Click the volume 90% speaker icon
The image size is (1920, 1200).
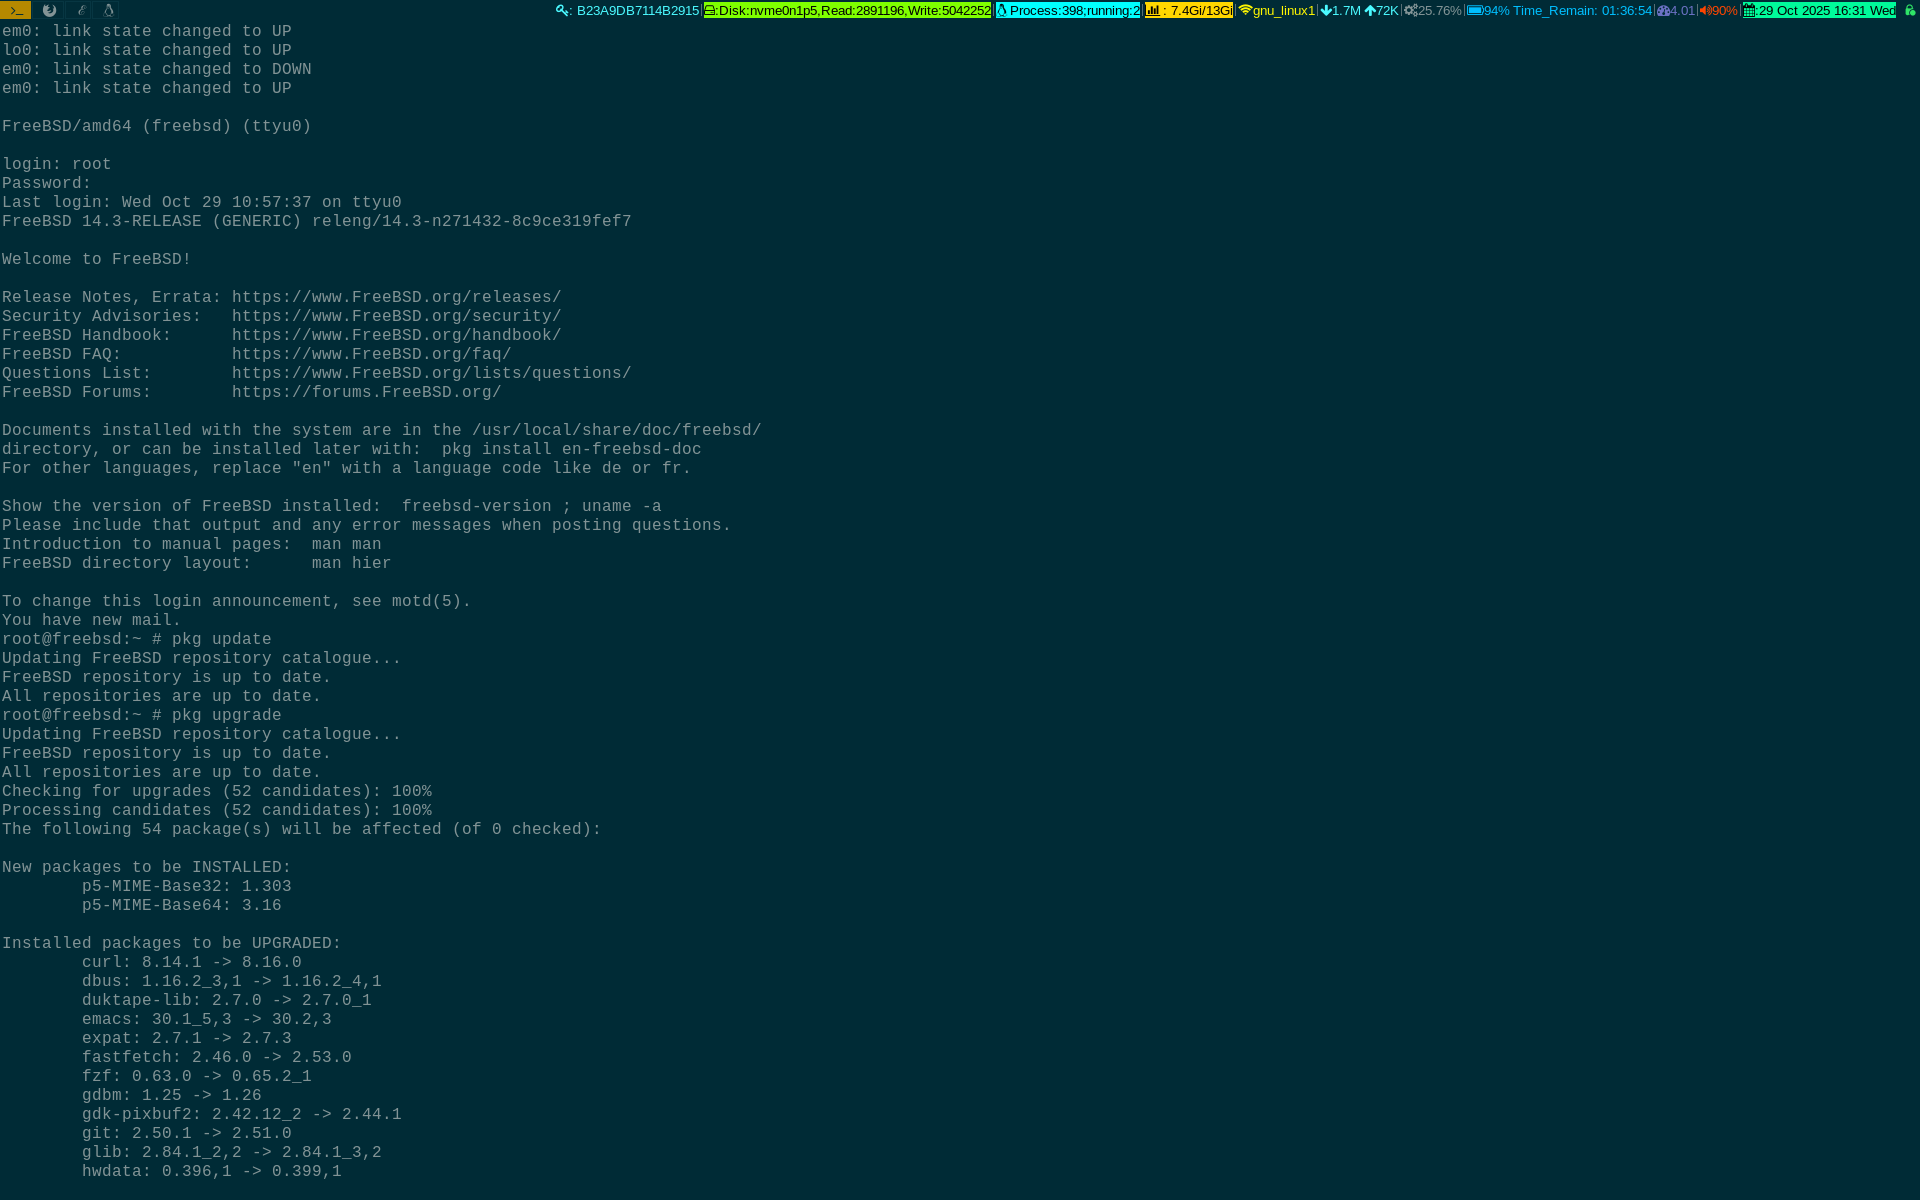pyautogui.click(x=1705, y=11)
